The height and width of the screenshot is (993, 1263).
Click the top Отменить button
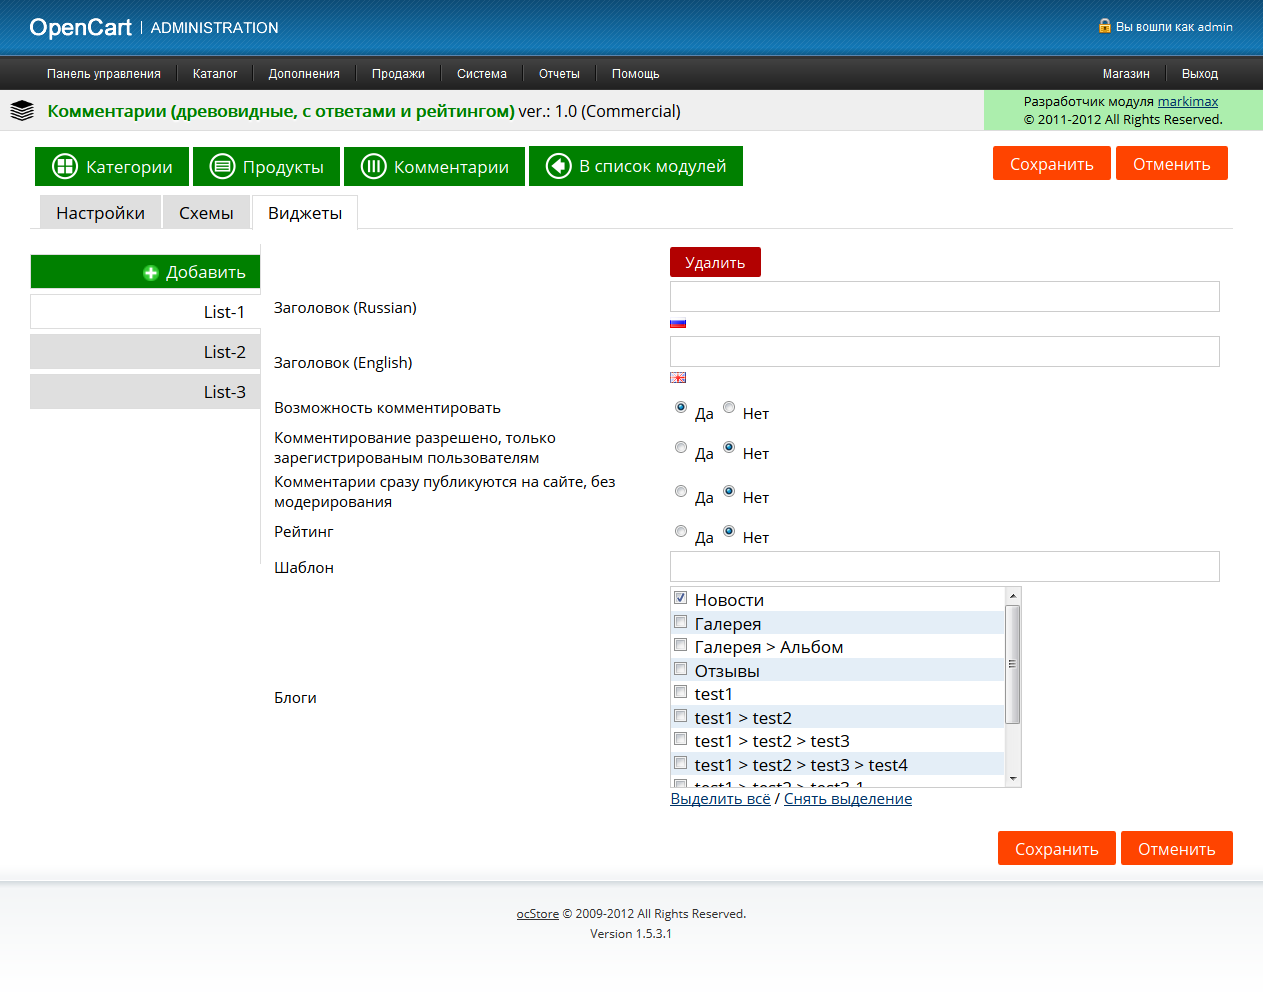click(x=1172, y=164)
